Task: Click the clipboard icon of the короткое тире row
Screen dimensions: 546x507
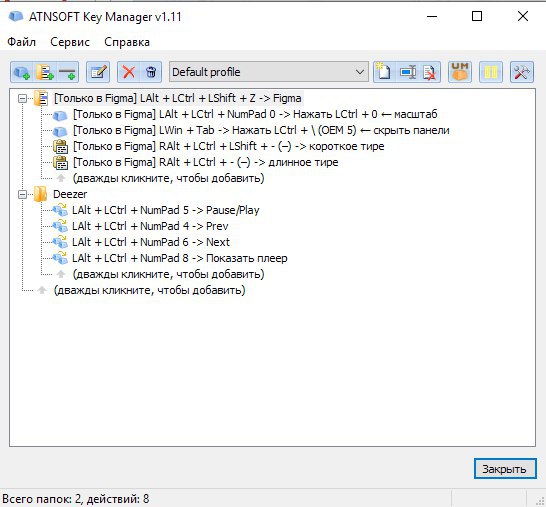Action: coord(60,147)
